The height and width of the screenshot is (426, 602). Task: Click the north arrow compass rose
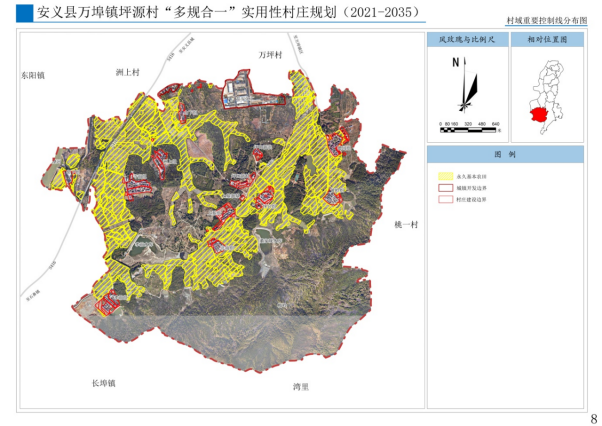pyautogui.click(x=461, y=84)
